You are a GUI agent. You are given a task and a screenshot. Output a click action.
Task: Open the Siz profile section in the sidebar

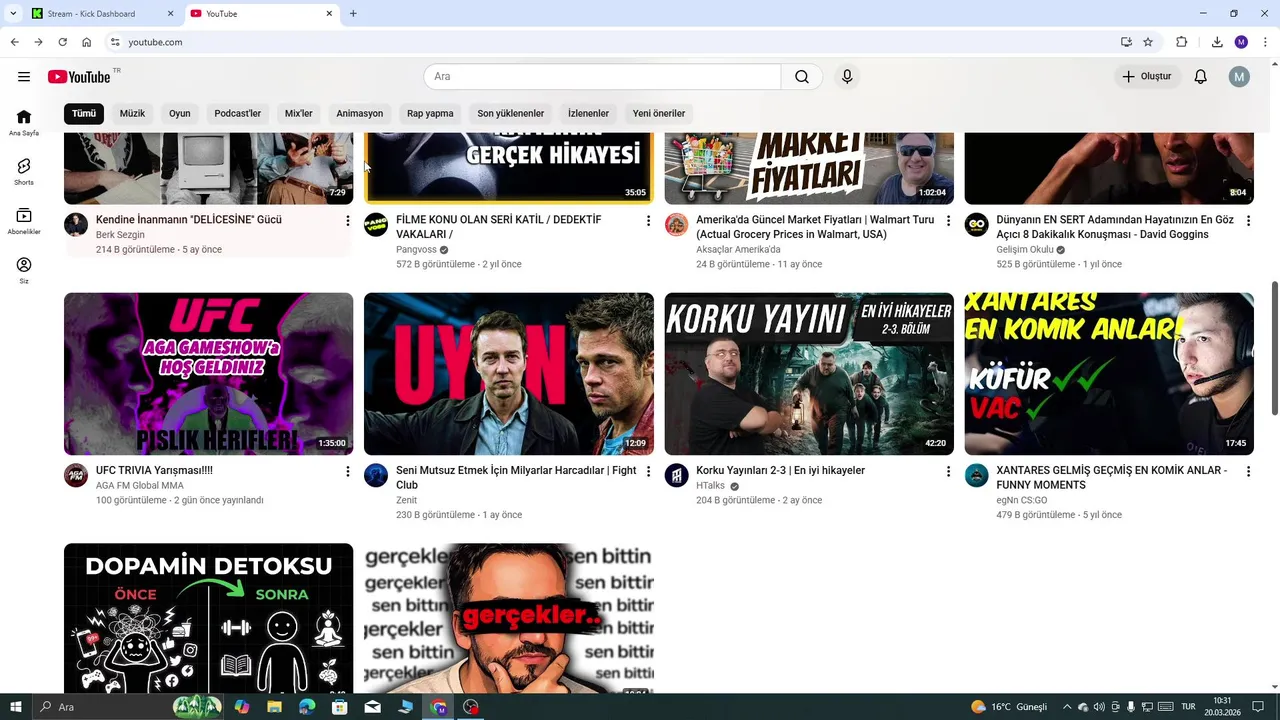24,270
